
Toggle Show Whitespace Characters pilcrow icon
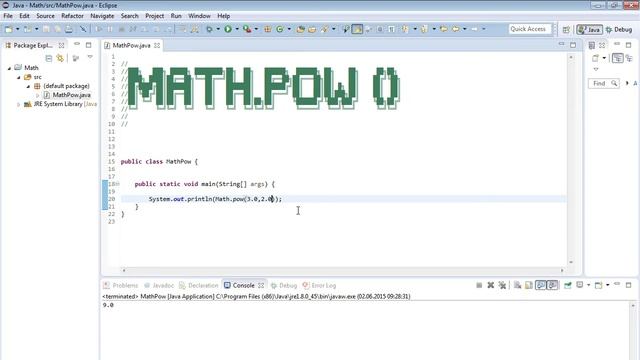tap(391, 29)
